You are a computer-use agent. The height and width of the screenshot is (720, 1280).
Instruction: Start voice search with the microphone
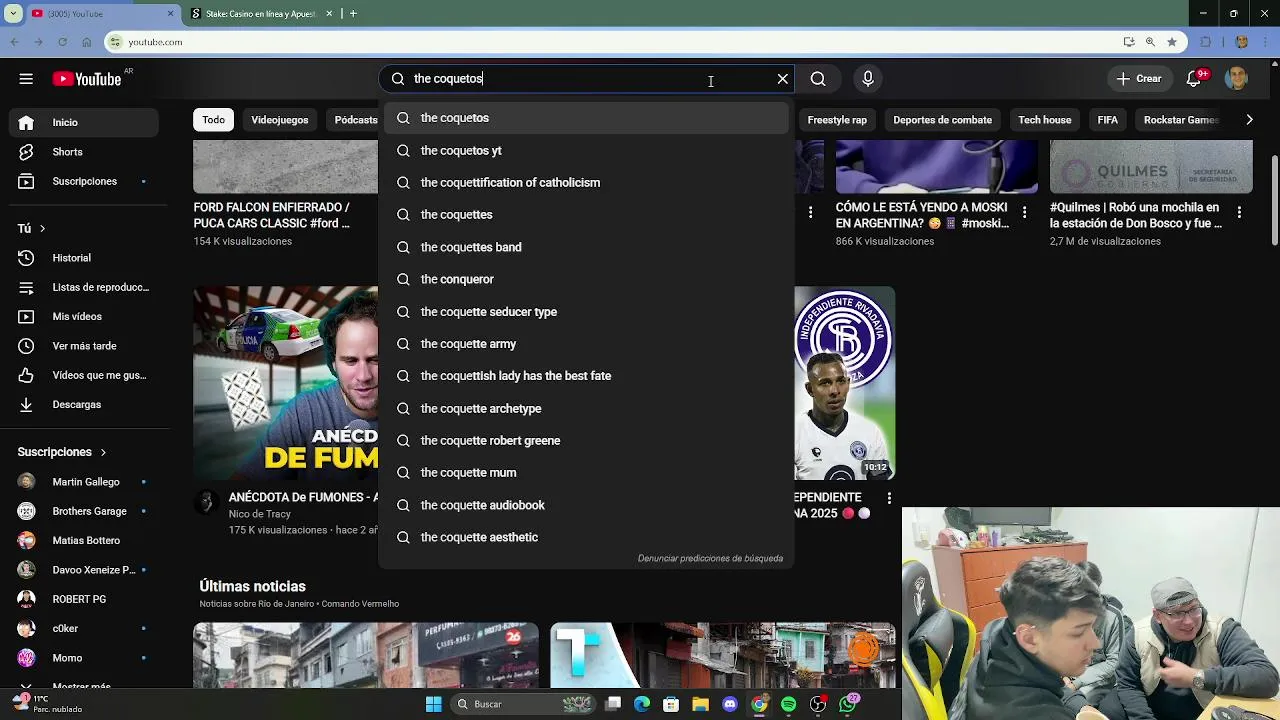[x=868, y=79]
